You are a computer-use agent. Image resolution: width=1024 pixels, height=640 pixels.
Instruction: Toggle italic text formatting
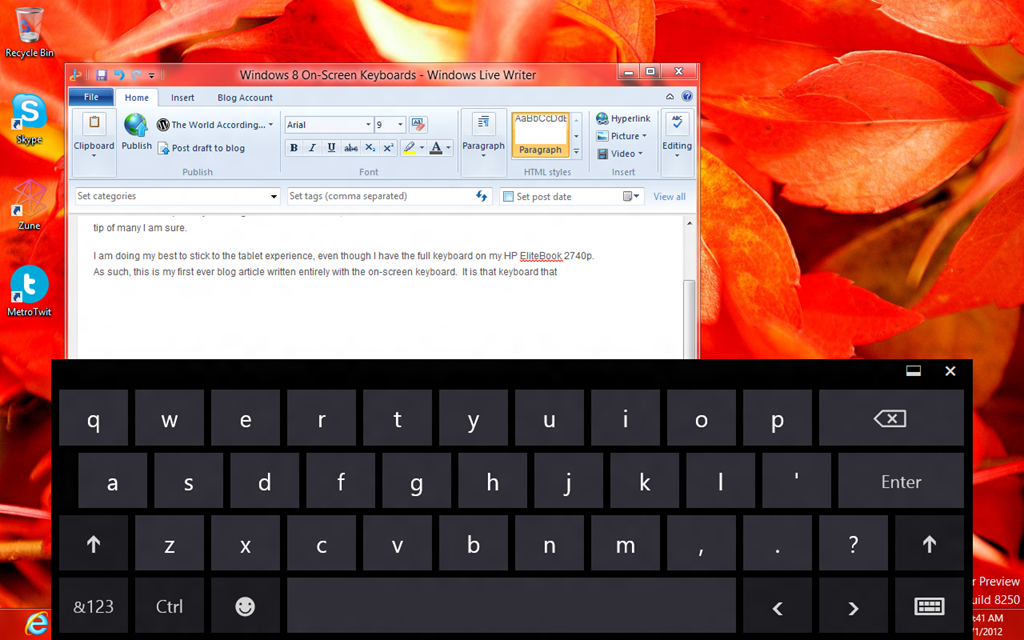(x=312, y=148)
